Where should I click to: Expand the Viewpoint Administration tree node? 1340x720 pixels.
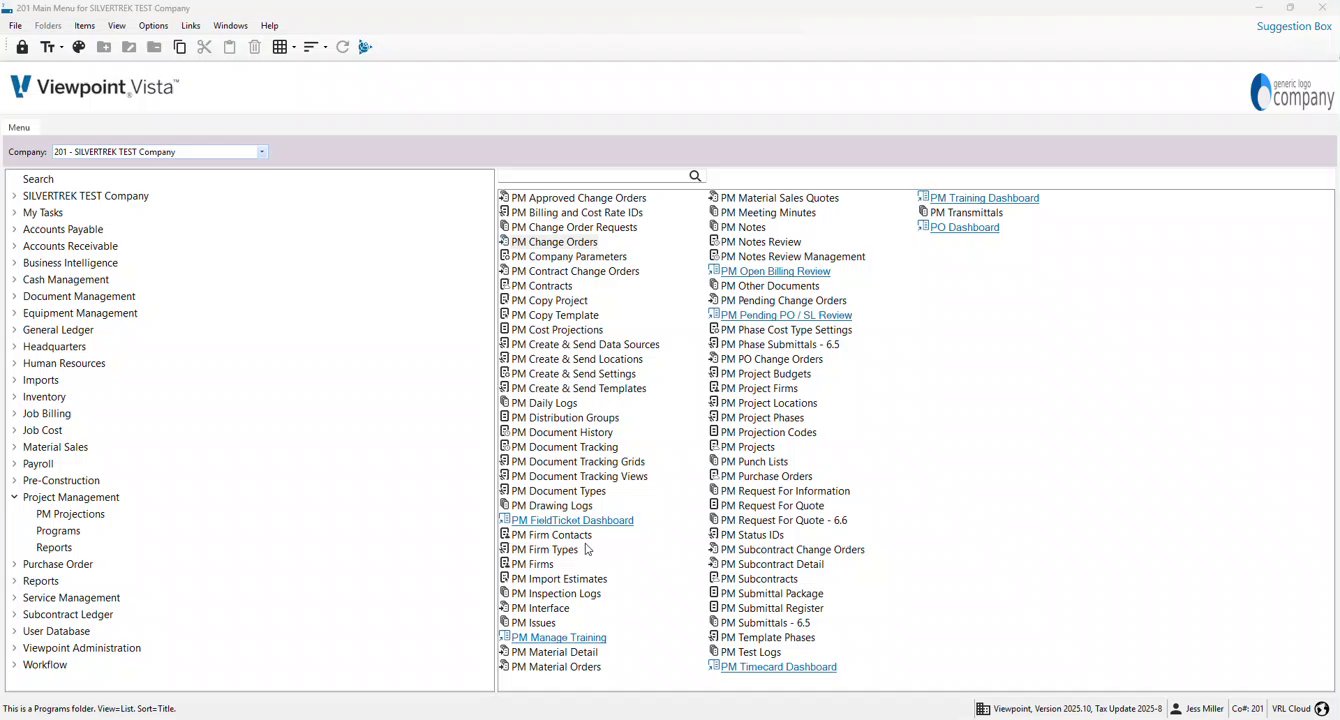coord(14,648)
